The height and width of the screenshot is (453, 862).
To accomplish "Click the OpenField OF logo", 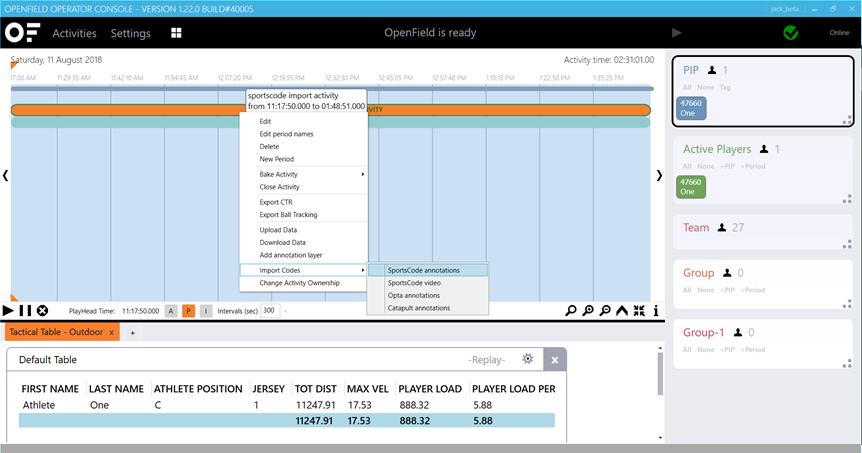I will 23,33.
